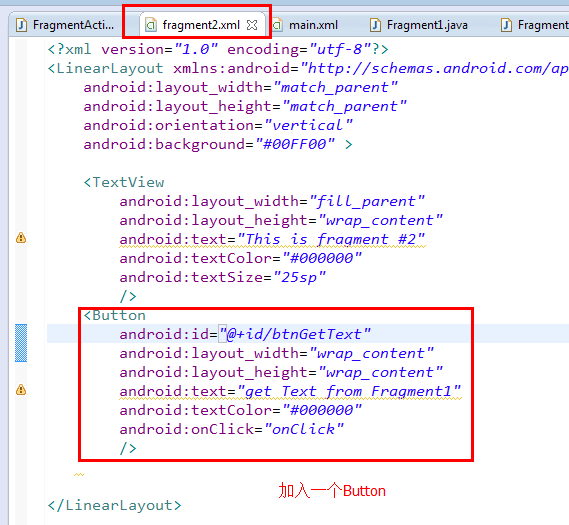The height and width of the screenshot is (525, 569).
Task: Click the closing LinearLayout tag
Action: (x=115, y=505)
